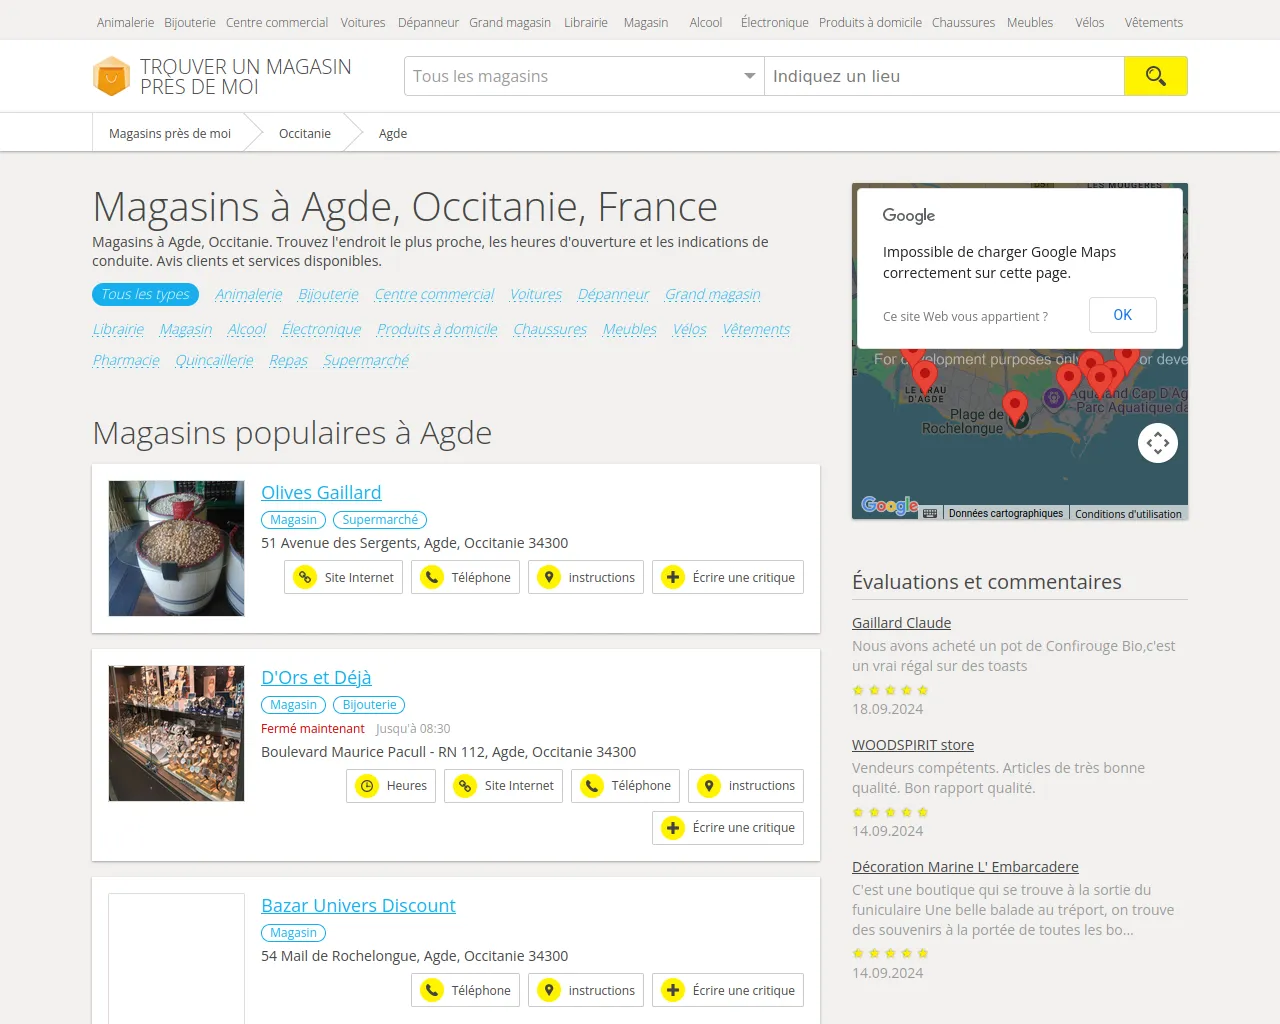Open the map keyboard shortcuts icon

pos(930,513)
